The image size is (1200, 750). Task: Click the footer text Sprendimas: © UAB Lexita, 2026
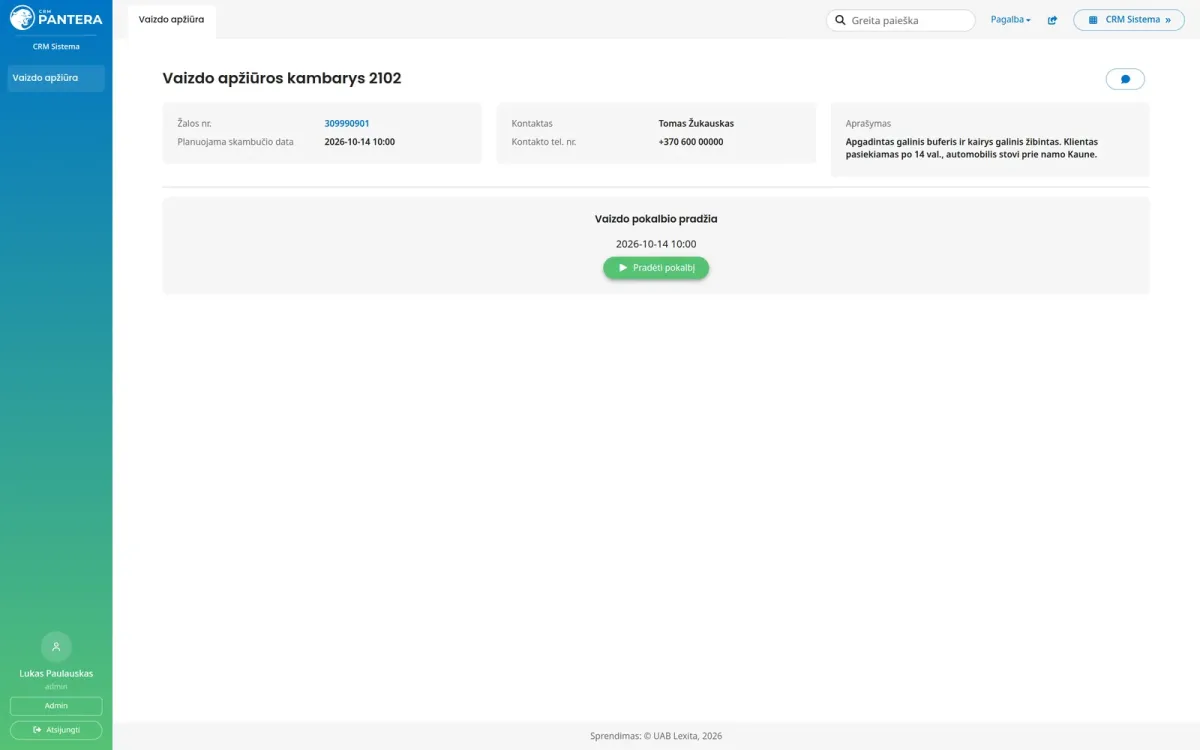(x=656, y=736)
